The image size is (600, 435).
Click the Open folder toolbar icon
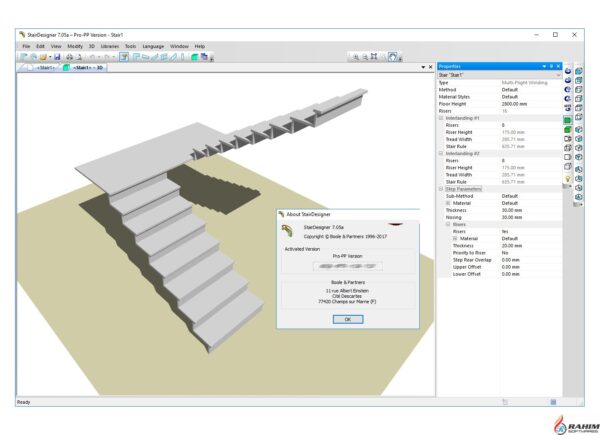click(43, 57)
